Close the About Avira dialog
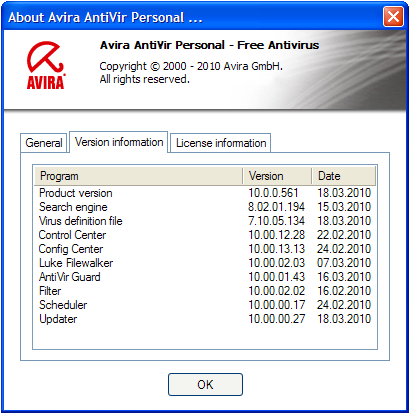Viewport: 410px width, 414px height. click(393, 17)
